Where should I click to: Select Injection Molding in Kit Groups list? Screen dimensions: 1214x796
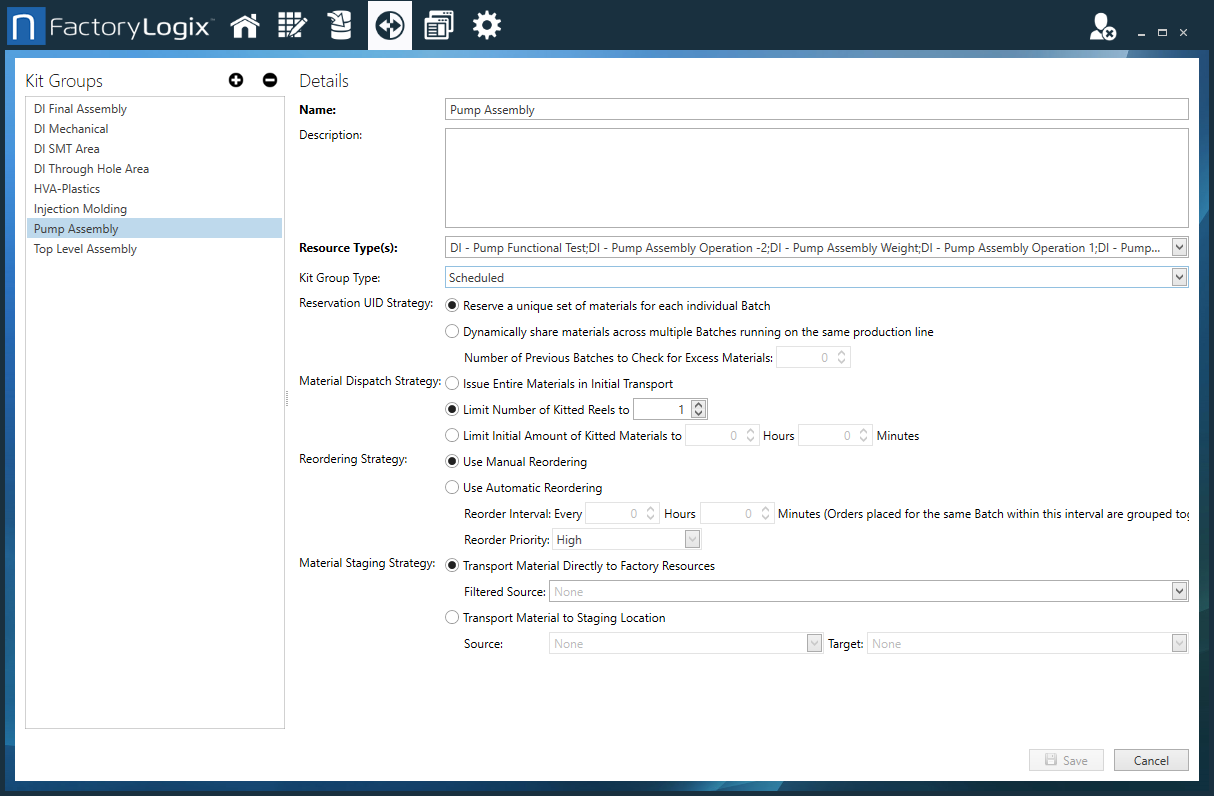[x=80, y=209]
